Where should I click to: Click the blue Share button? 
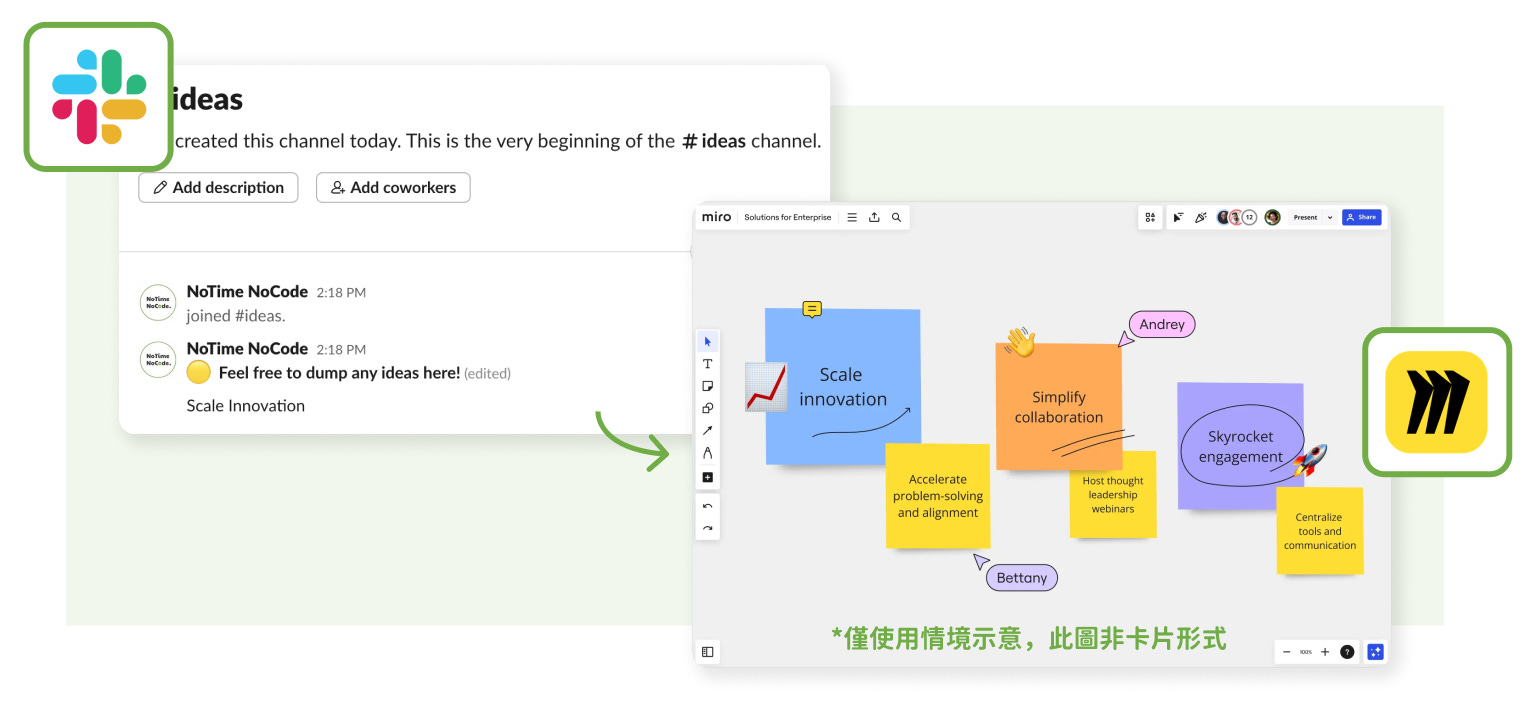(1361, 217)
